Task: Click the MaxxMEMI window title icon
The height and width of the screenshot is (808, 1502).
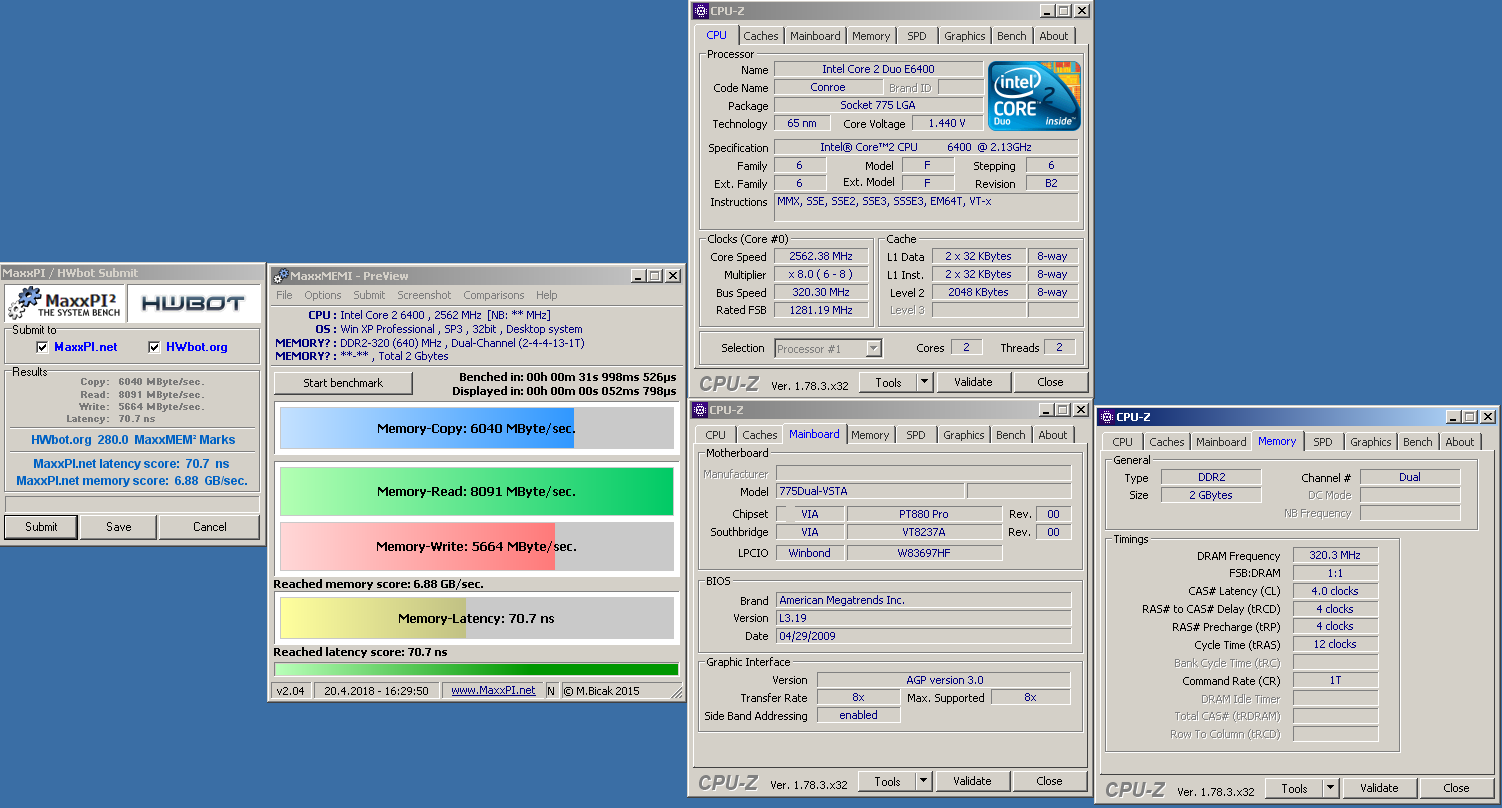Action: [281, 276]
